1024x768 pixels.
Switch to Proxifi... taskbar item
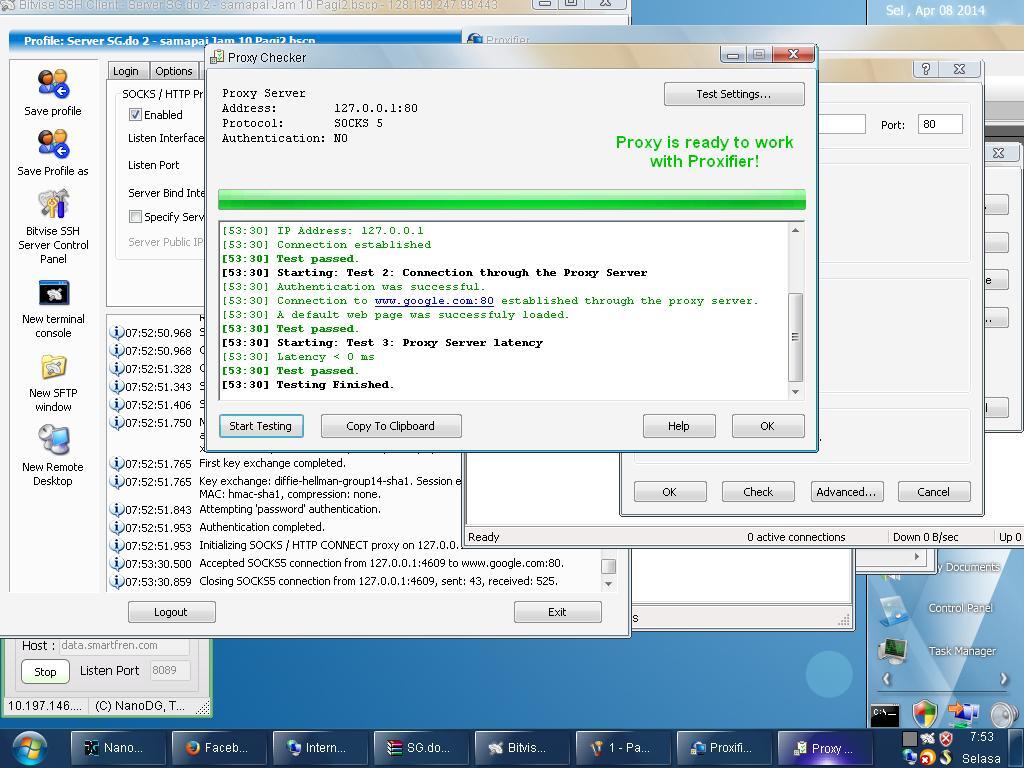[724, 748]
